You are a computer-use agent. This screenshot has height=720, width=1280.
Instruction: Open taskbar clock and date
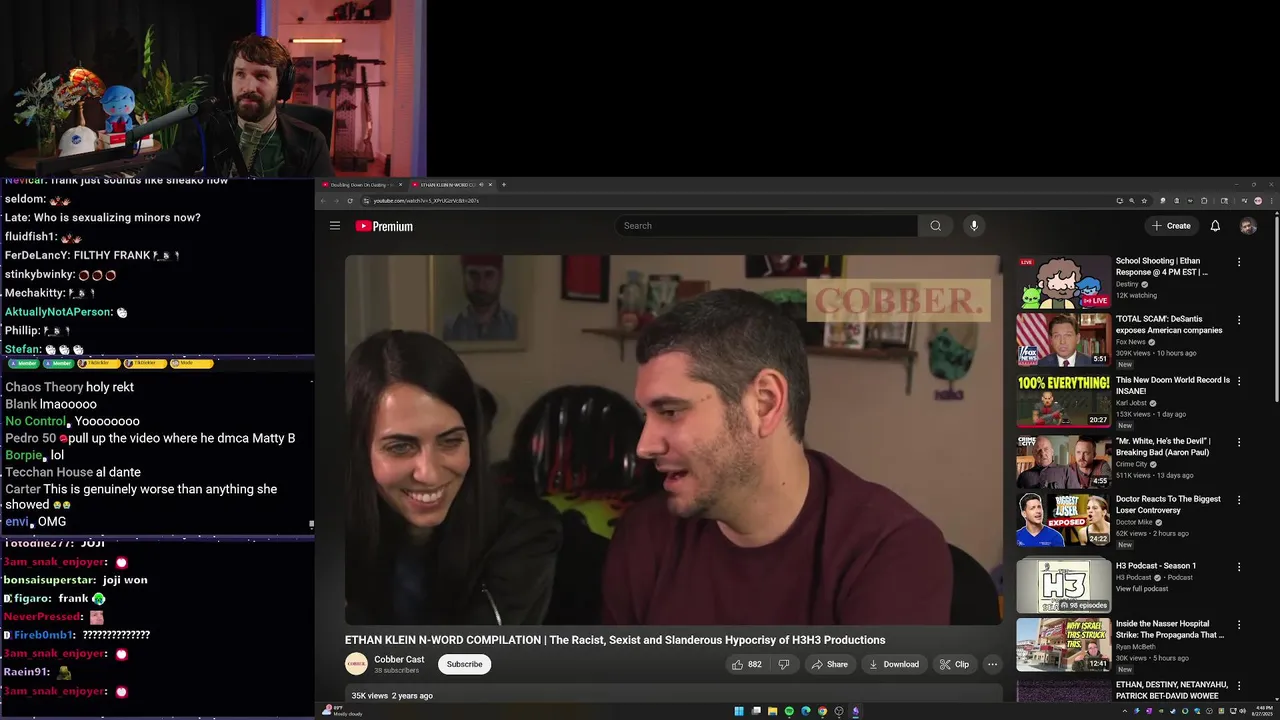1260,711
